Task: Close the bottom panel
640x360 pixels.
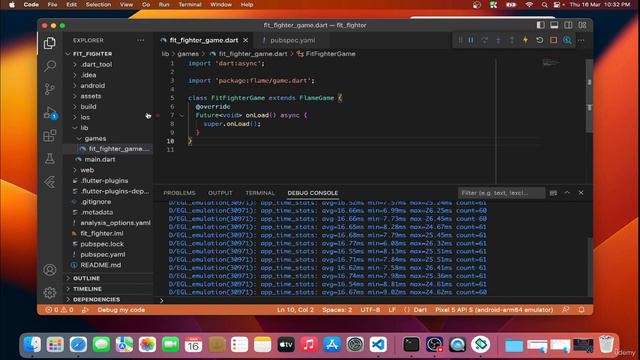Action: pyautogui.click(x=581, y=193)
